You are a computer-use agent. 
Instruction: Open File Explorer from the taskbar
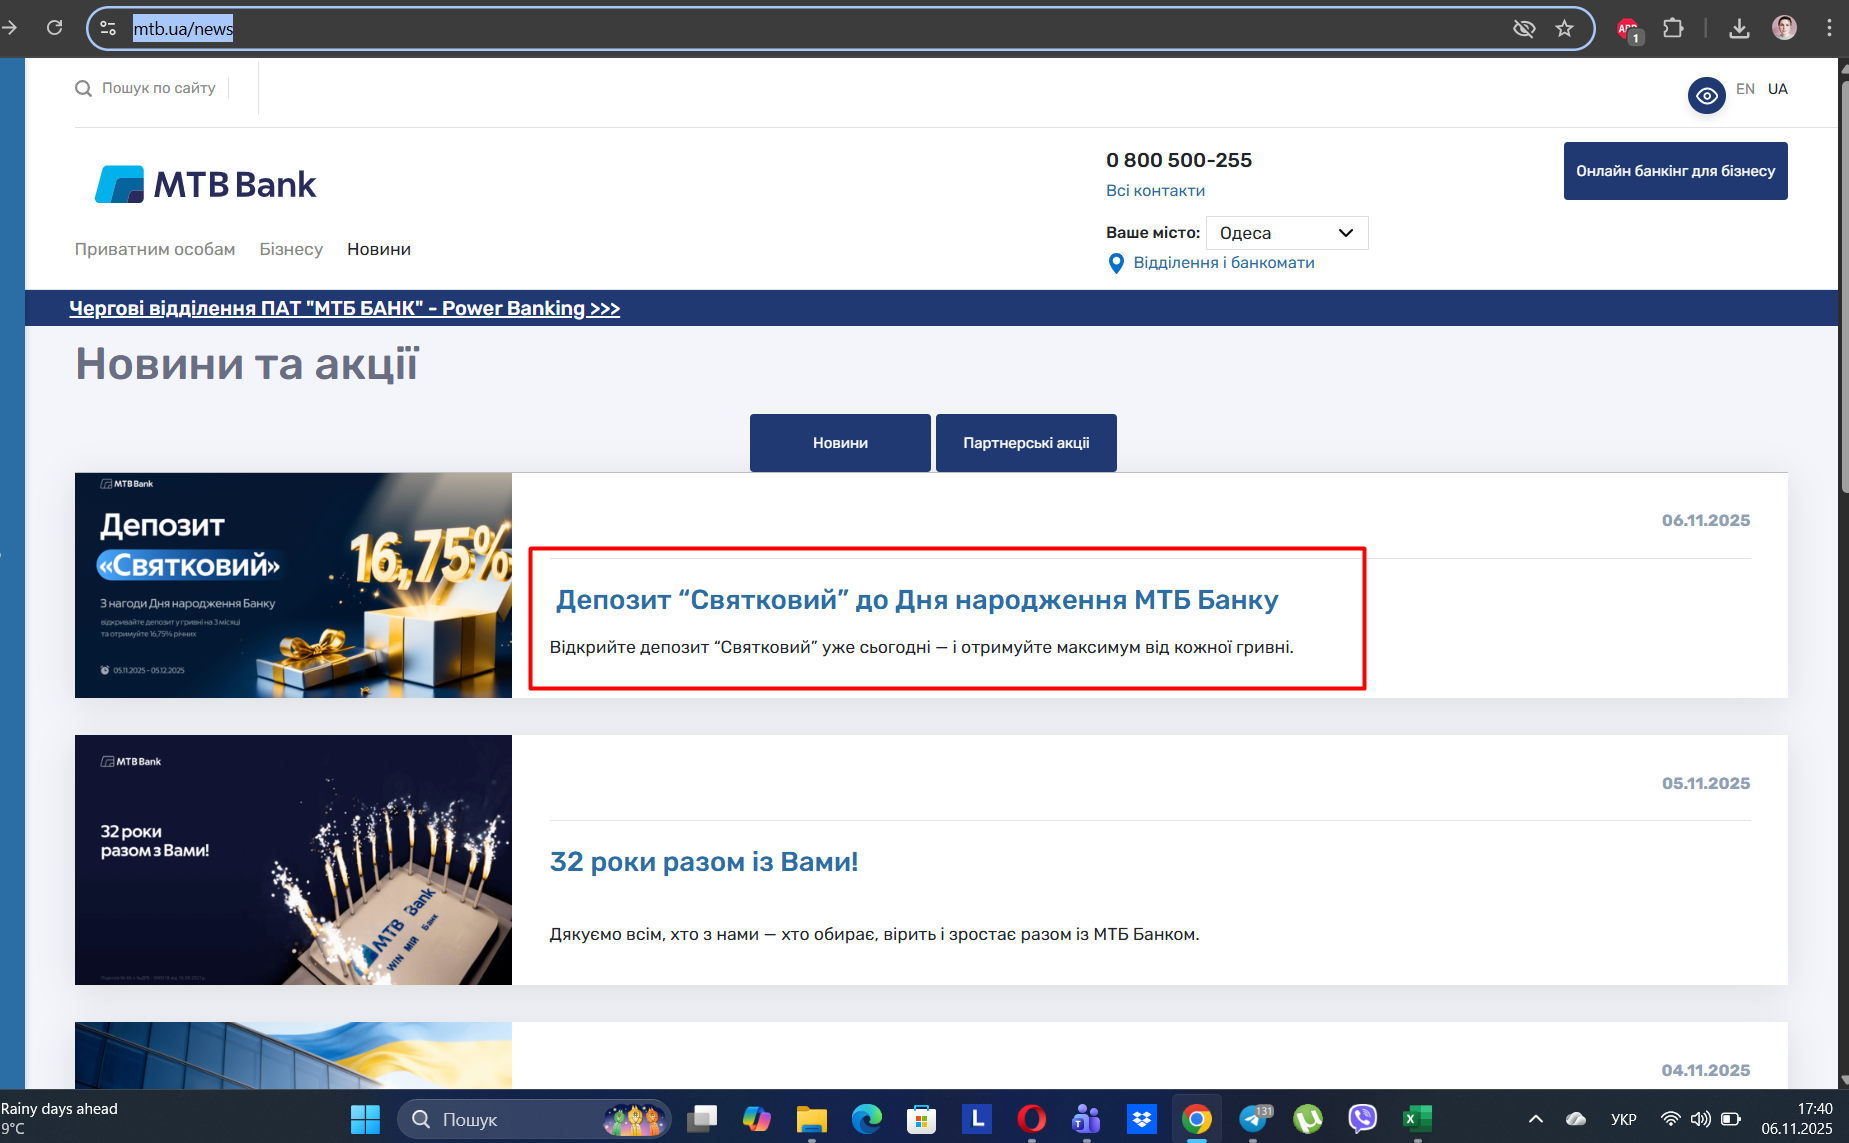(x=812, y=1119)
